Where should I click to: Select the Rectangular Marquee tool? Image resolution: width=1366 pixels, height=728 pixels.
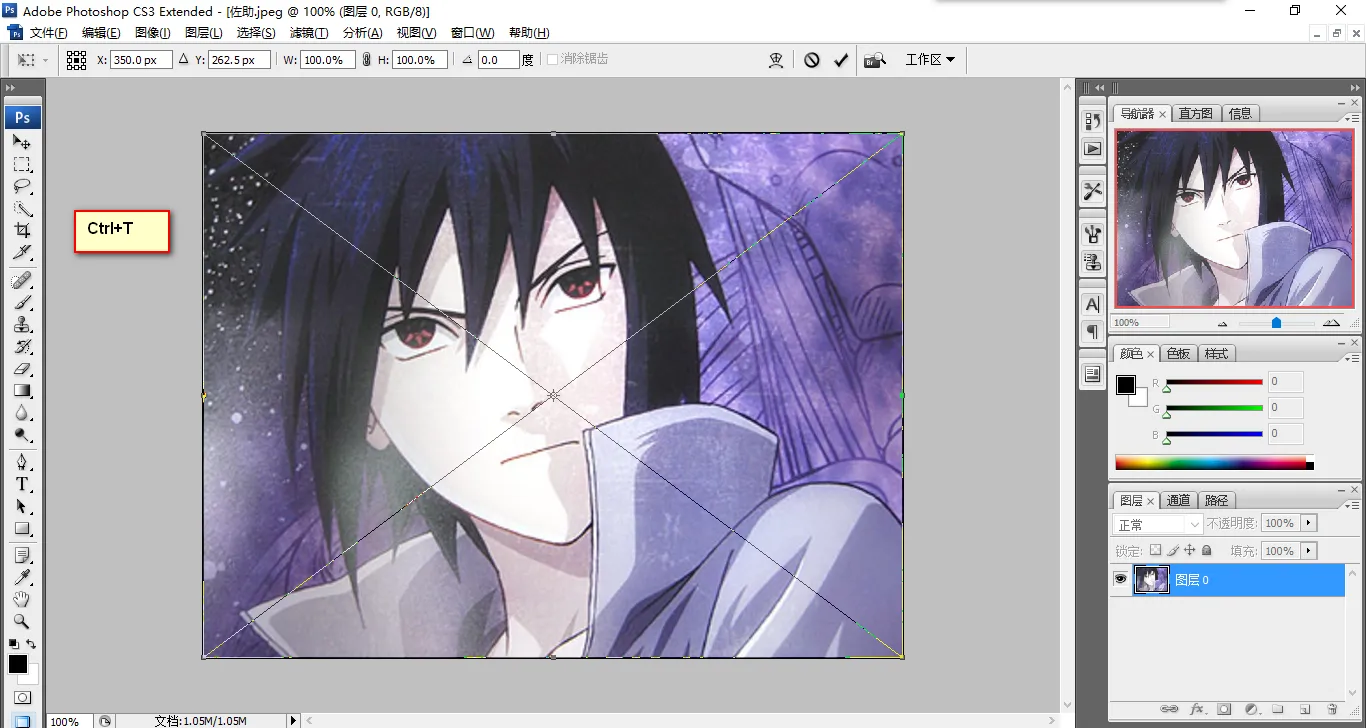point(22,164)
